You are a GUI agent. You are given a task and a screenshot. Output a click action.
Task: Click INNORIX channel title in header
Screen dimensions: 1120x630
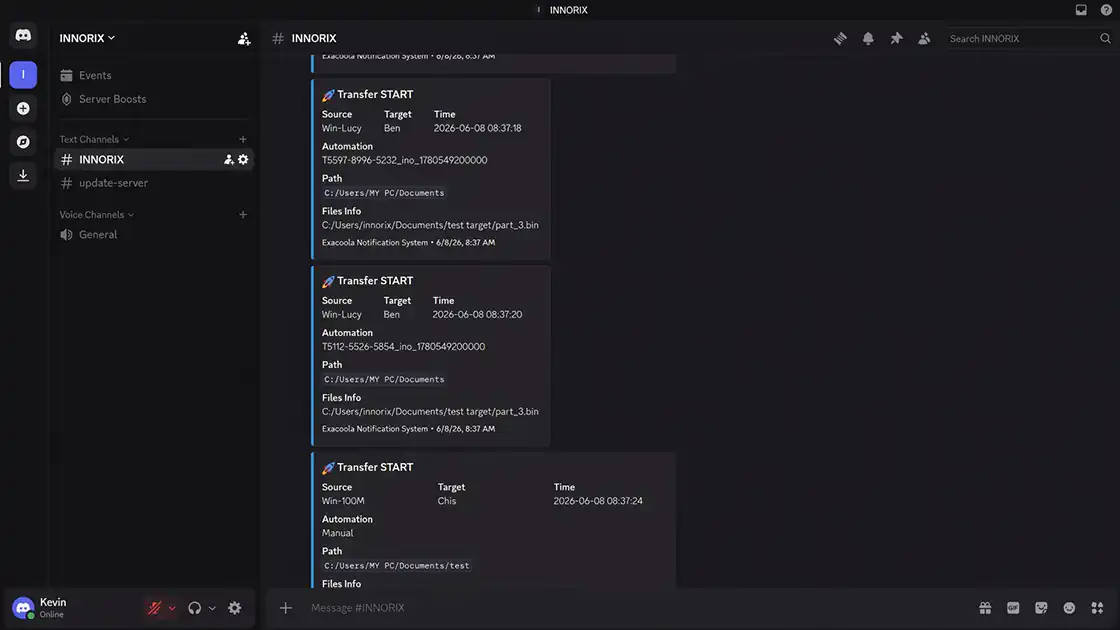314,39
